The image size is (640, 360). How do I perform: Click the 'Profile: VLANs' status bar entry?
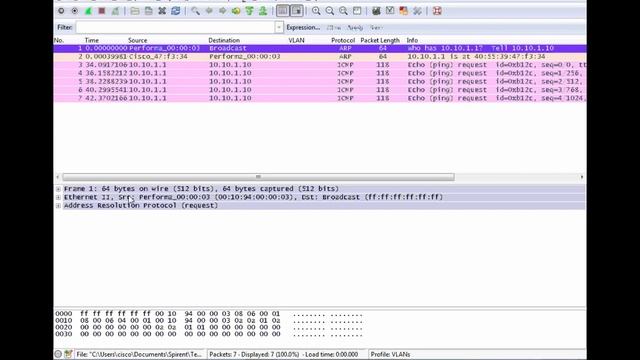point(390,354)
